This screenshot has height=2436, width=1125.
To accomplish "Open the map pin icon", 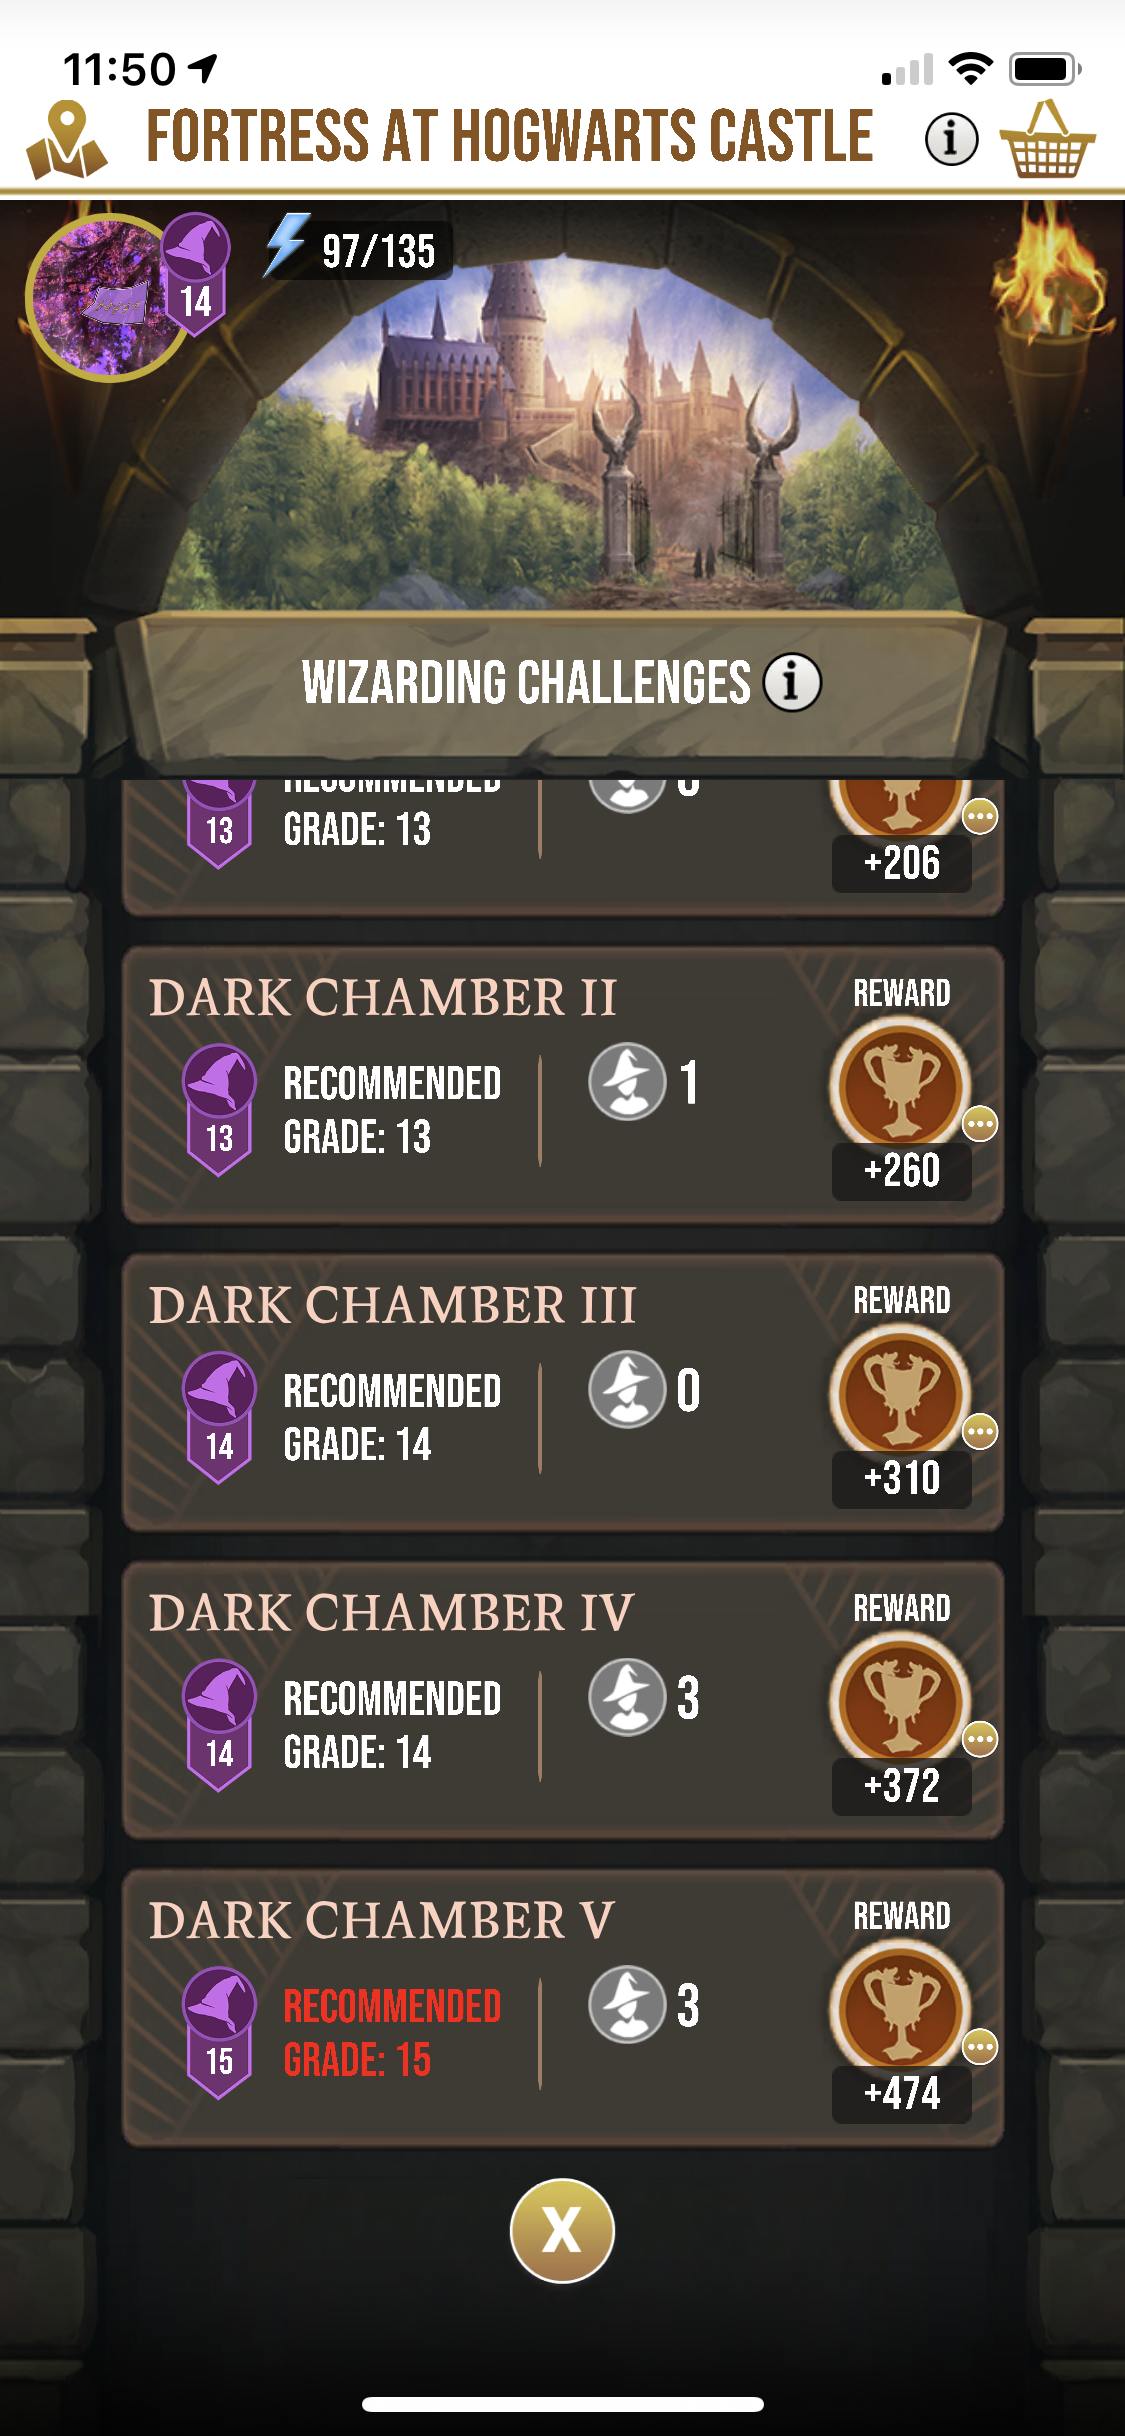I will (66, 140).
